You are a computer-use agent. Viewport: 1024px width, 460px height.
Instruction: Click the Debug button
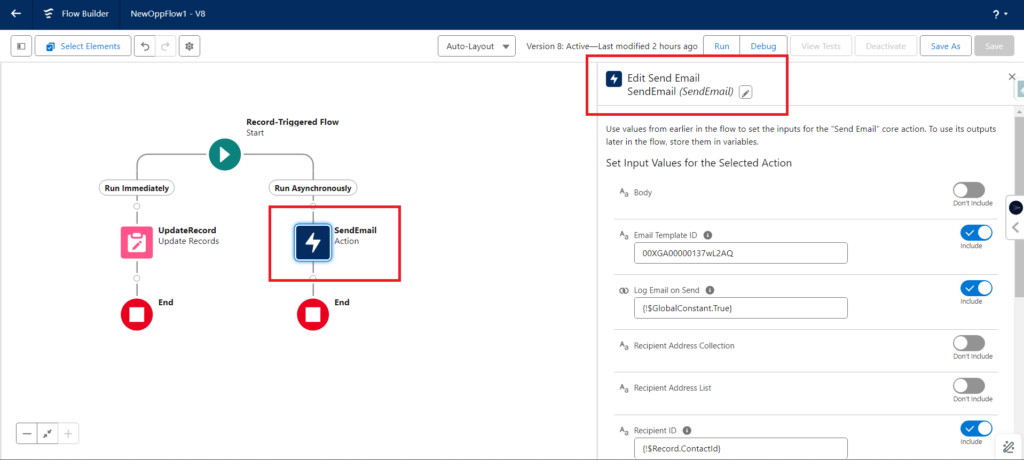pos(762,46)
